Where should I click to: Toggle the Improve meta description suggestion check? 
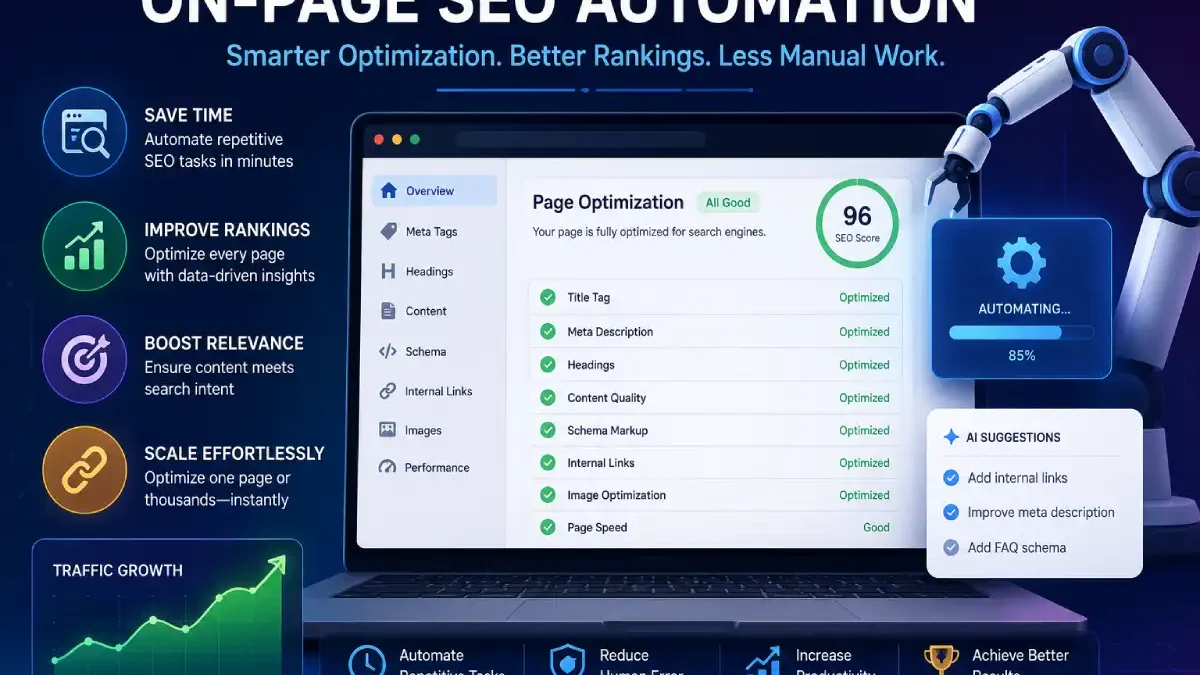951,512
